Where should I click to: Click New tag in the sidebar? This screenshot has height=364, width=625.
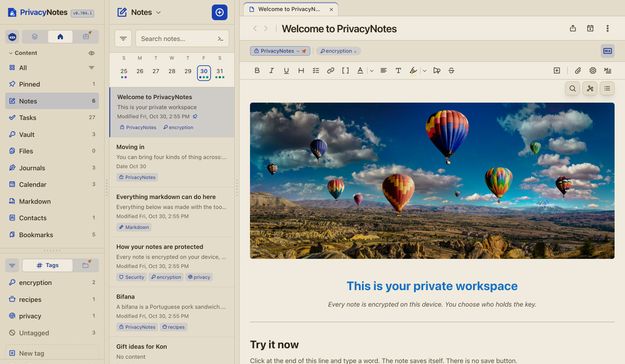click(52, 353)
